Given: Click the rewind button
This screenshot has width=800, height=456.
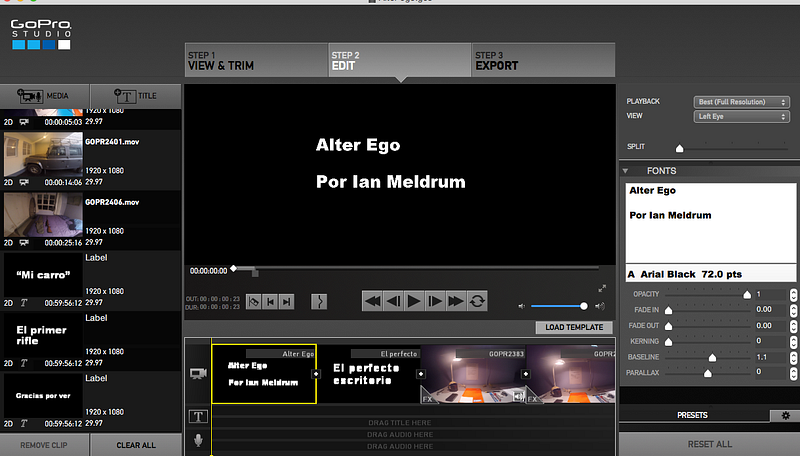Looking at the screenshot, I should click(x=372, y=301).
